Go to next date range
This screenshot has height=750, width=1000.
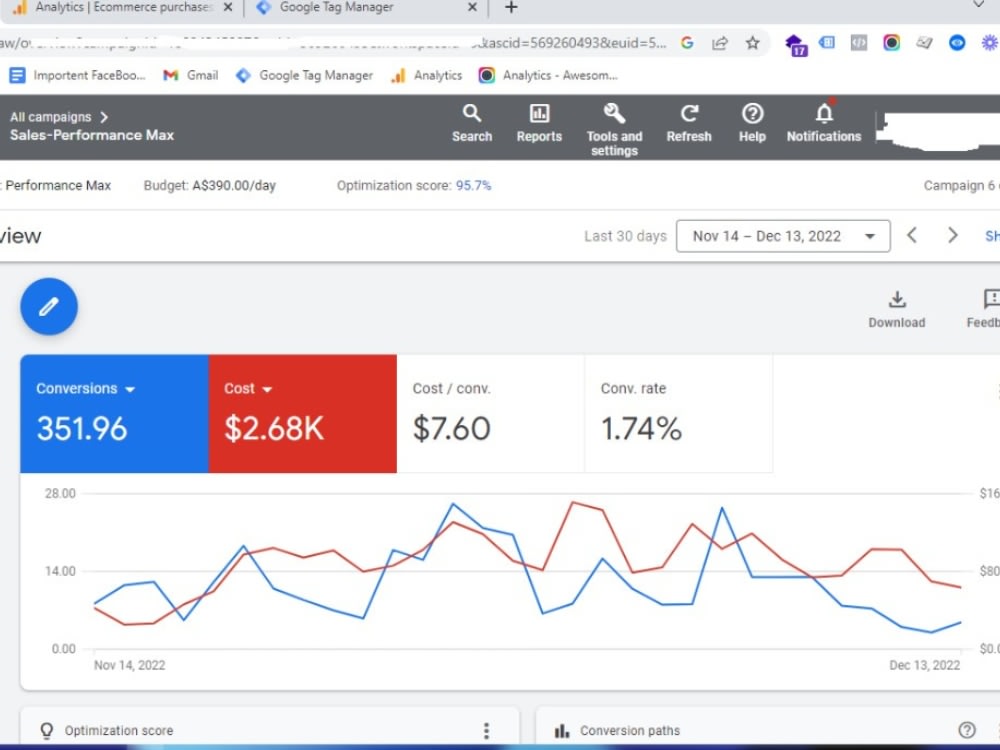tap(953, 235)
